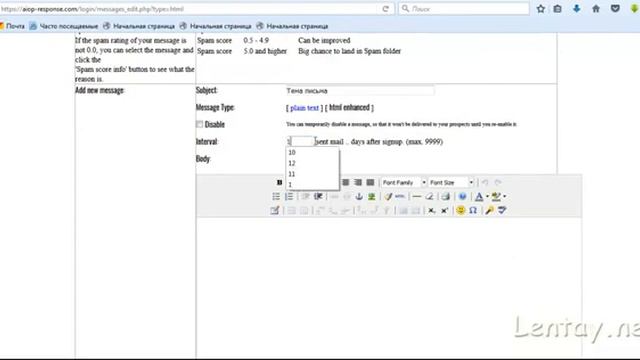Undo last edit in editor
The image size is (640, 360).
[x=485, y=182]
